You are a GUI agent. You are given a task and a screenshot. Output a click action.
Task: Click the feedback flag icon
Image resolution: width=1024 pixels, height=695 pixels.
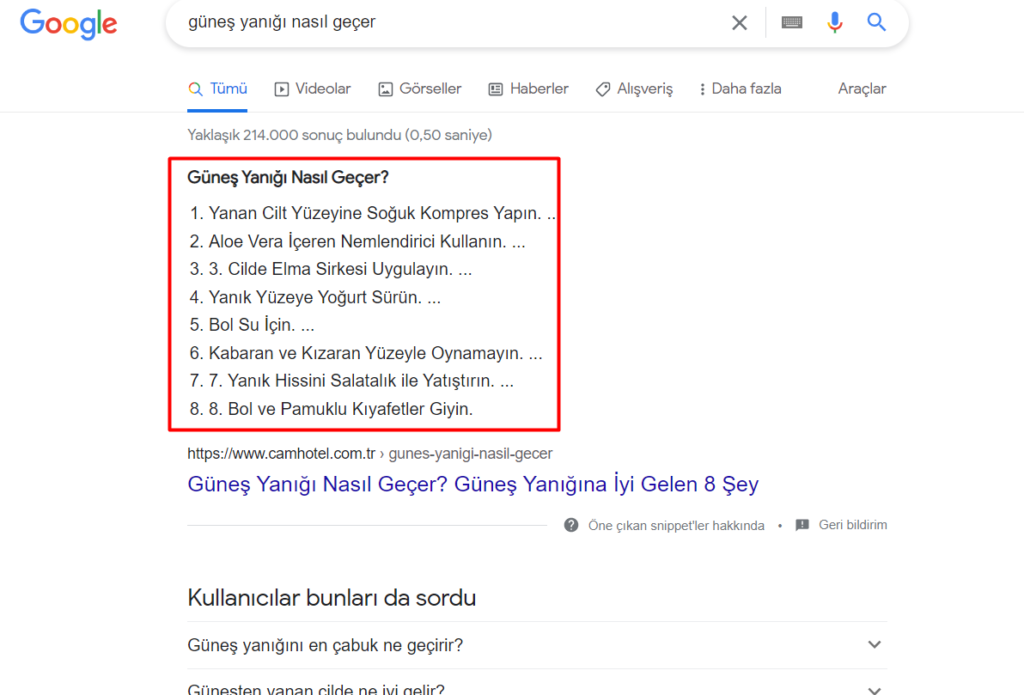point(802,525)
